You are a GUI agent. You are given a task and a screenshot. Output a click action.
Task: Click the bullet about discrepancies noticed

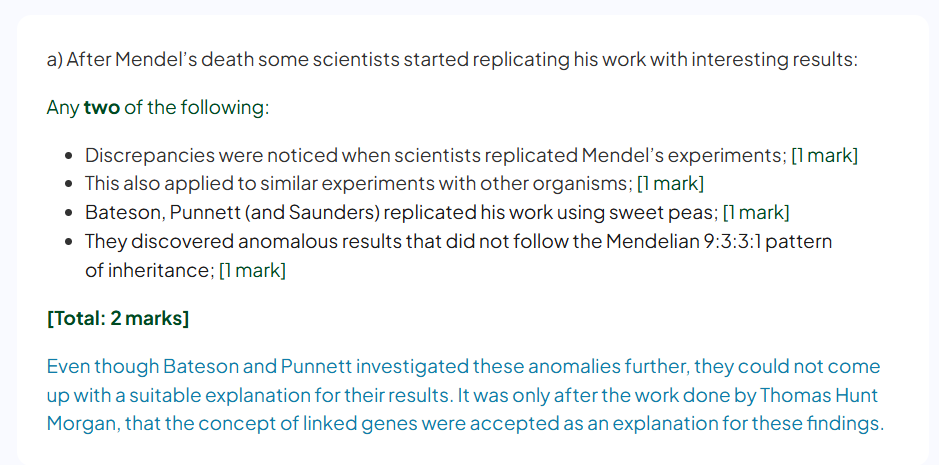pos(471,155)
